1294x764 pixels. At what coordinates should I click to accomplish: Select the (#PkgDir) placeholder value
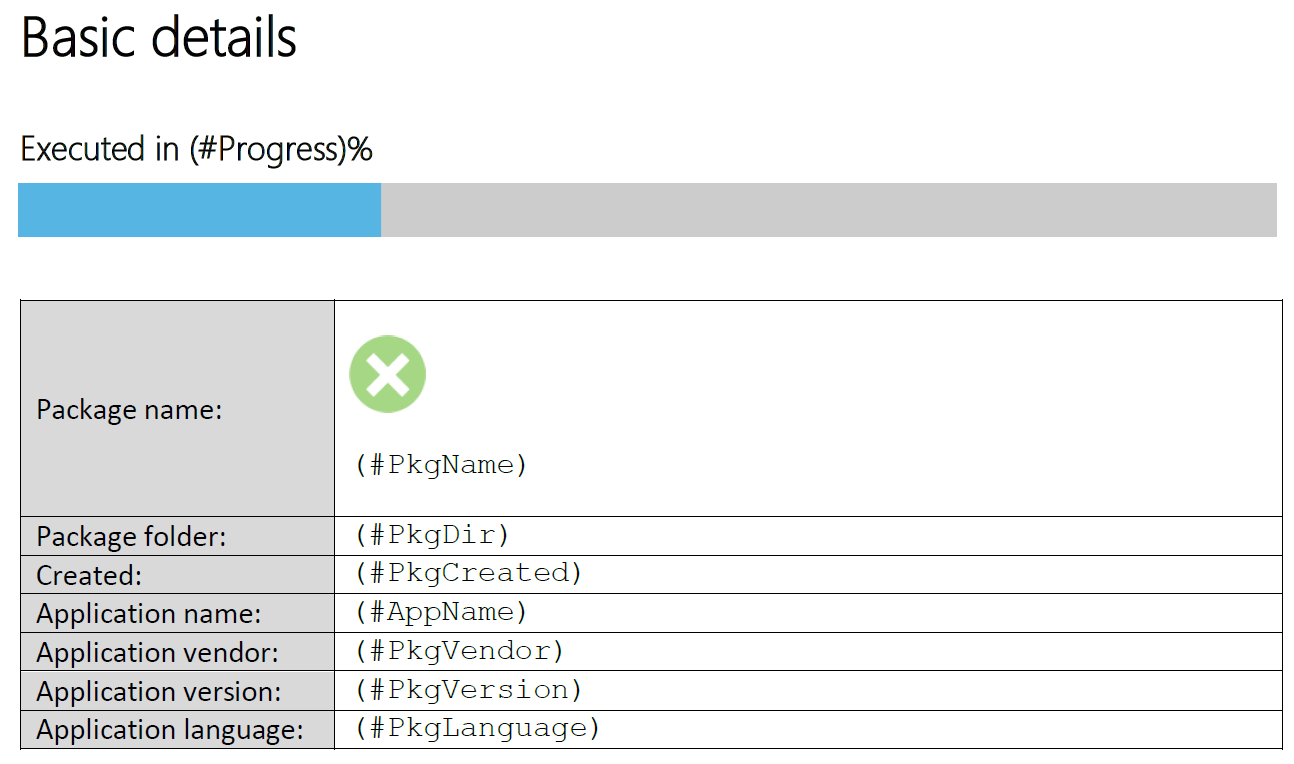[432, 535]
